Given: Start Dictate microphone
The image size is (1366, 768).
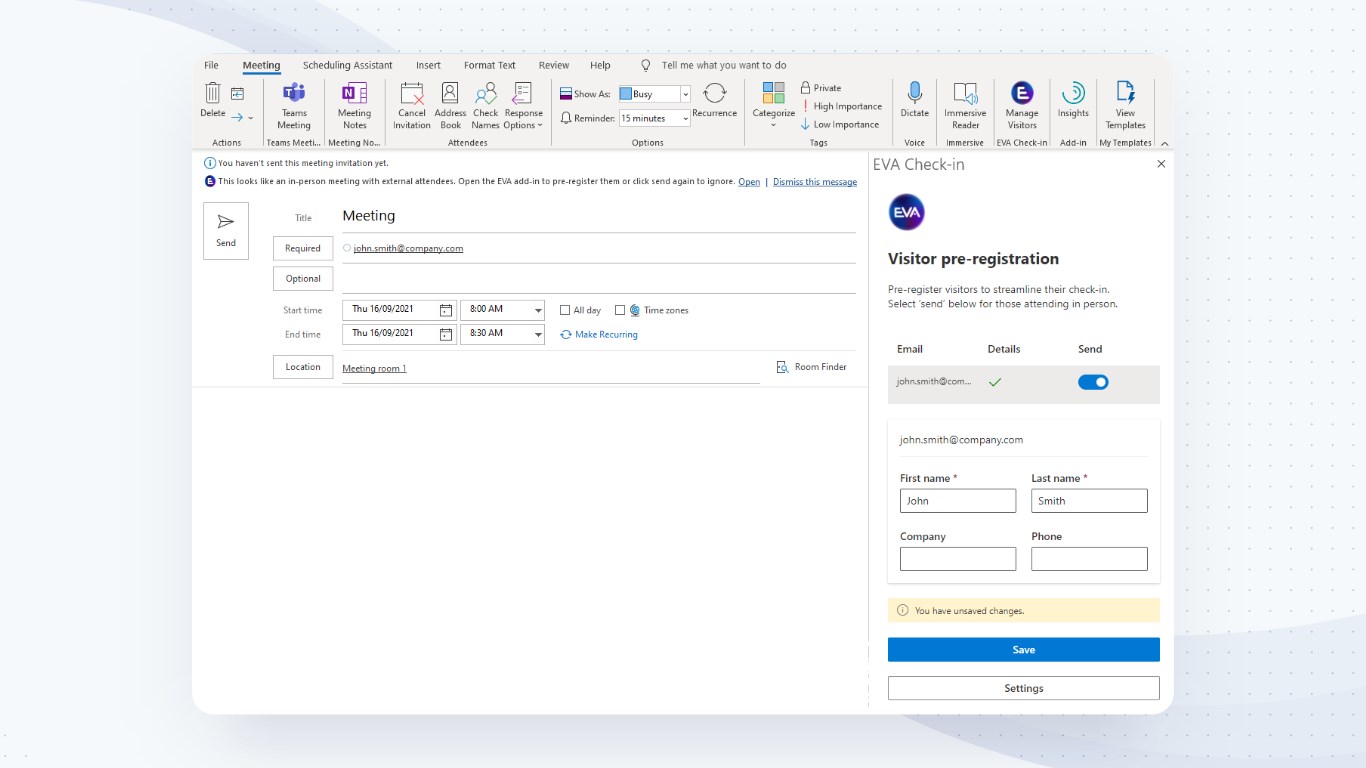Looking at the screenshot, I should (x=914, y=93).
